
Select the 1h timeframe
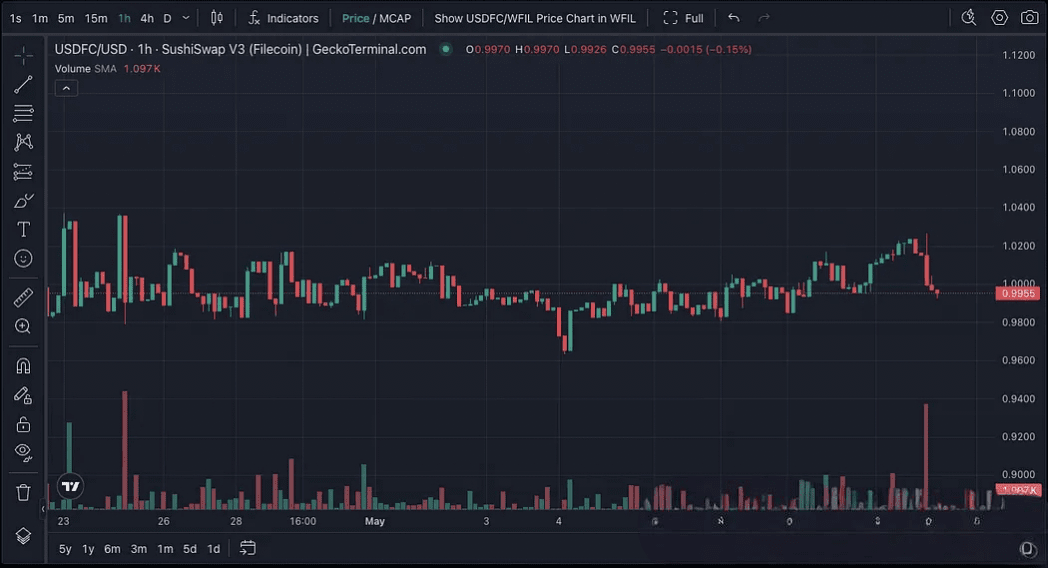tap(124, 19)
